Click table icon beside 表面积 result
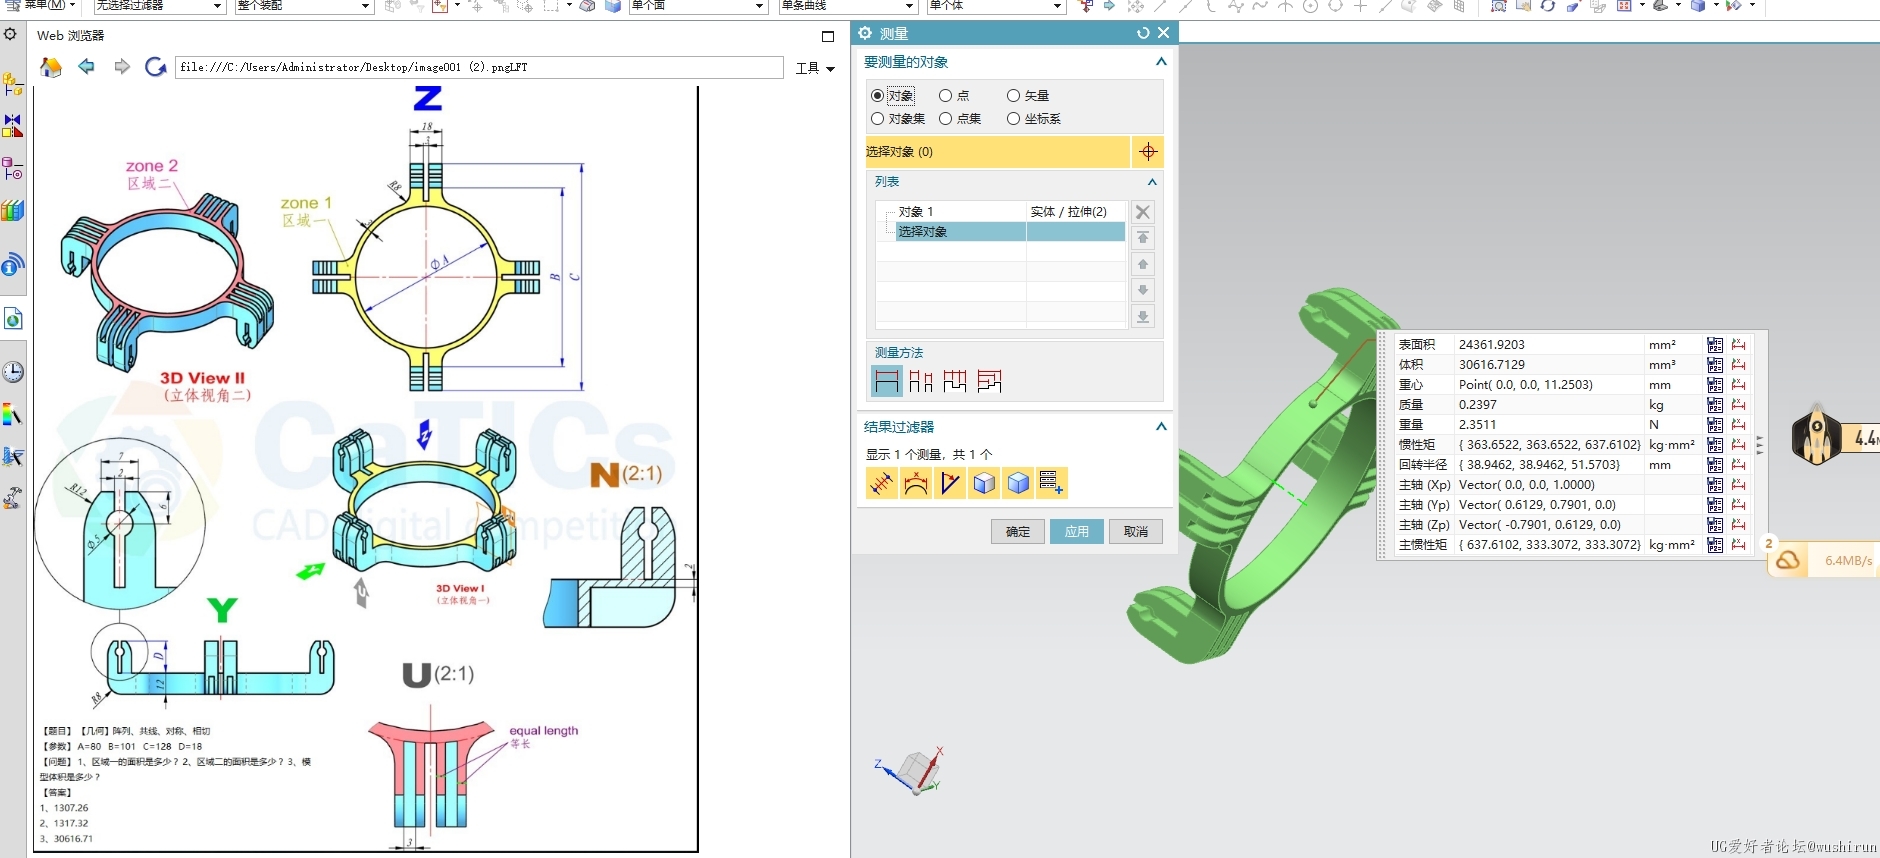 click(x=1715, y=345)
